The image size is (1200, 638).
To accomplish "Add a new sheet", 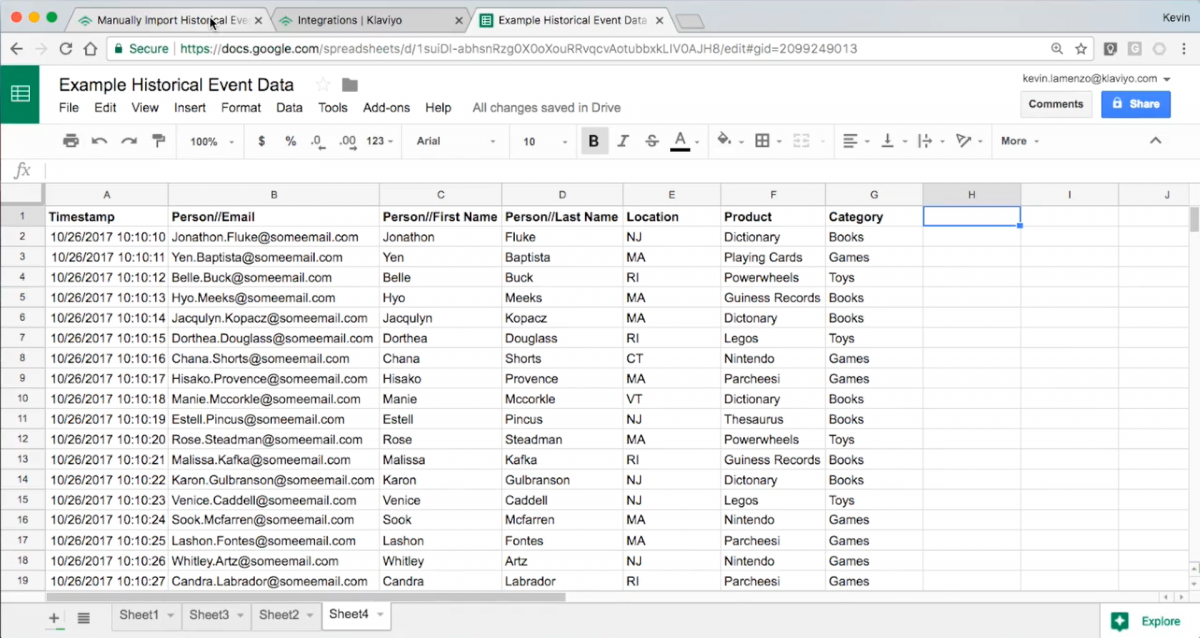I will click(x=54, y=618).
